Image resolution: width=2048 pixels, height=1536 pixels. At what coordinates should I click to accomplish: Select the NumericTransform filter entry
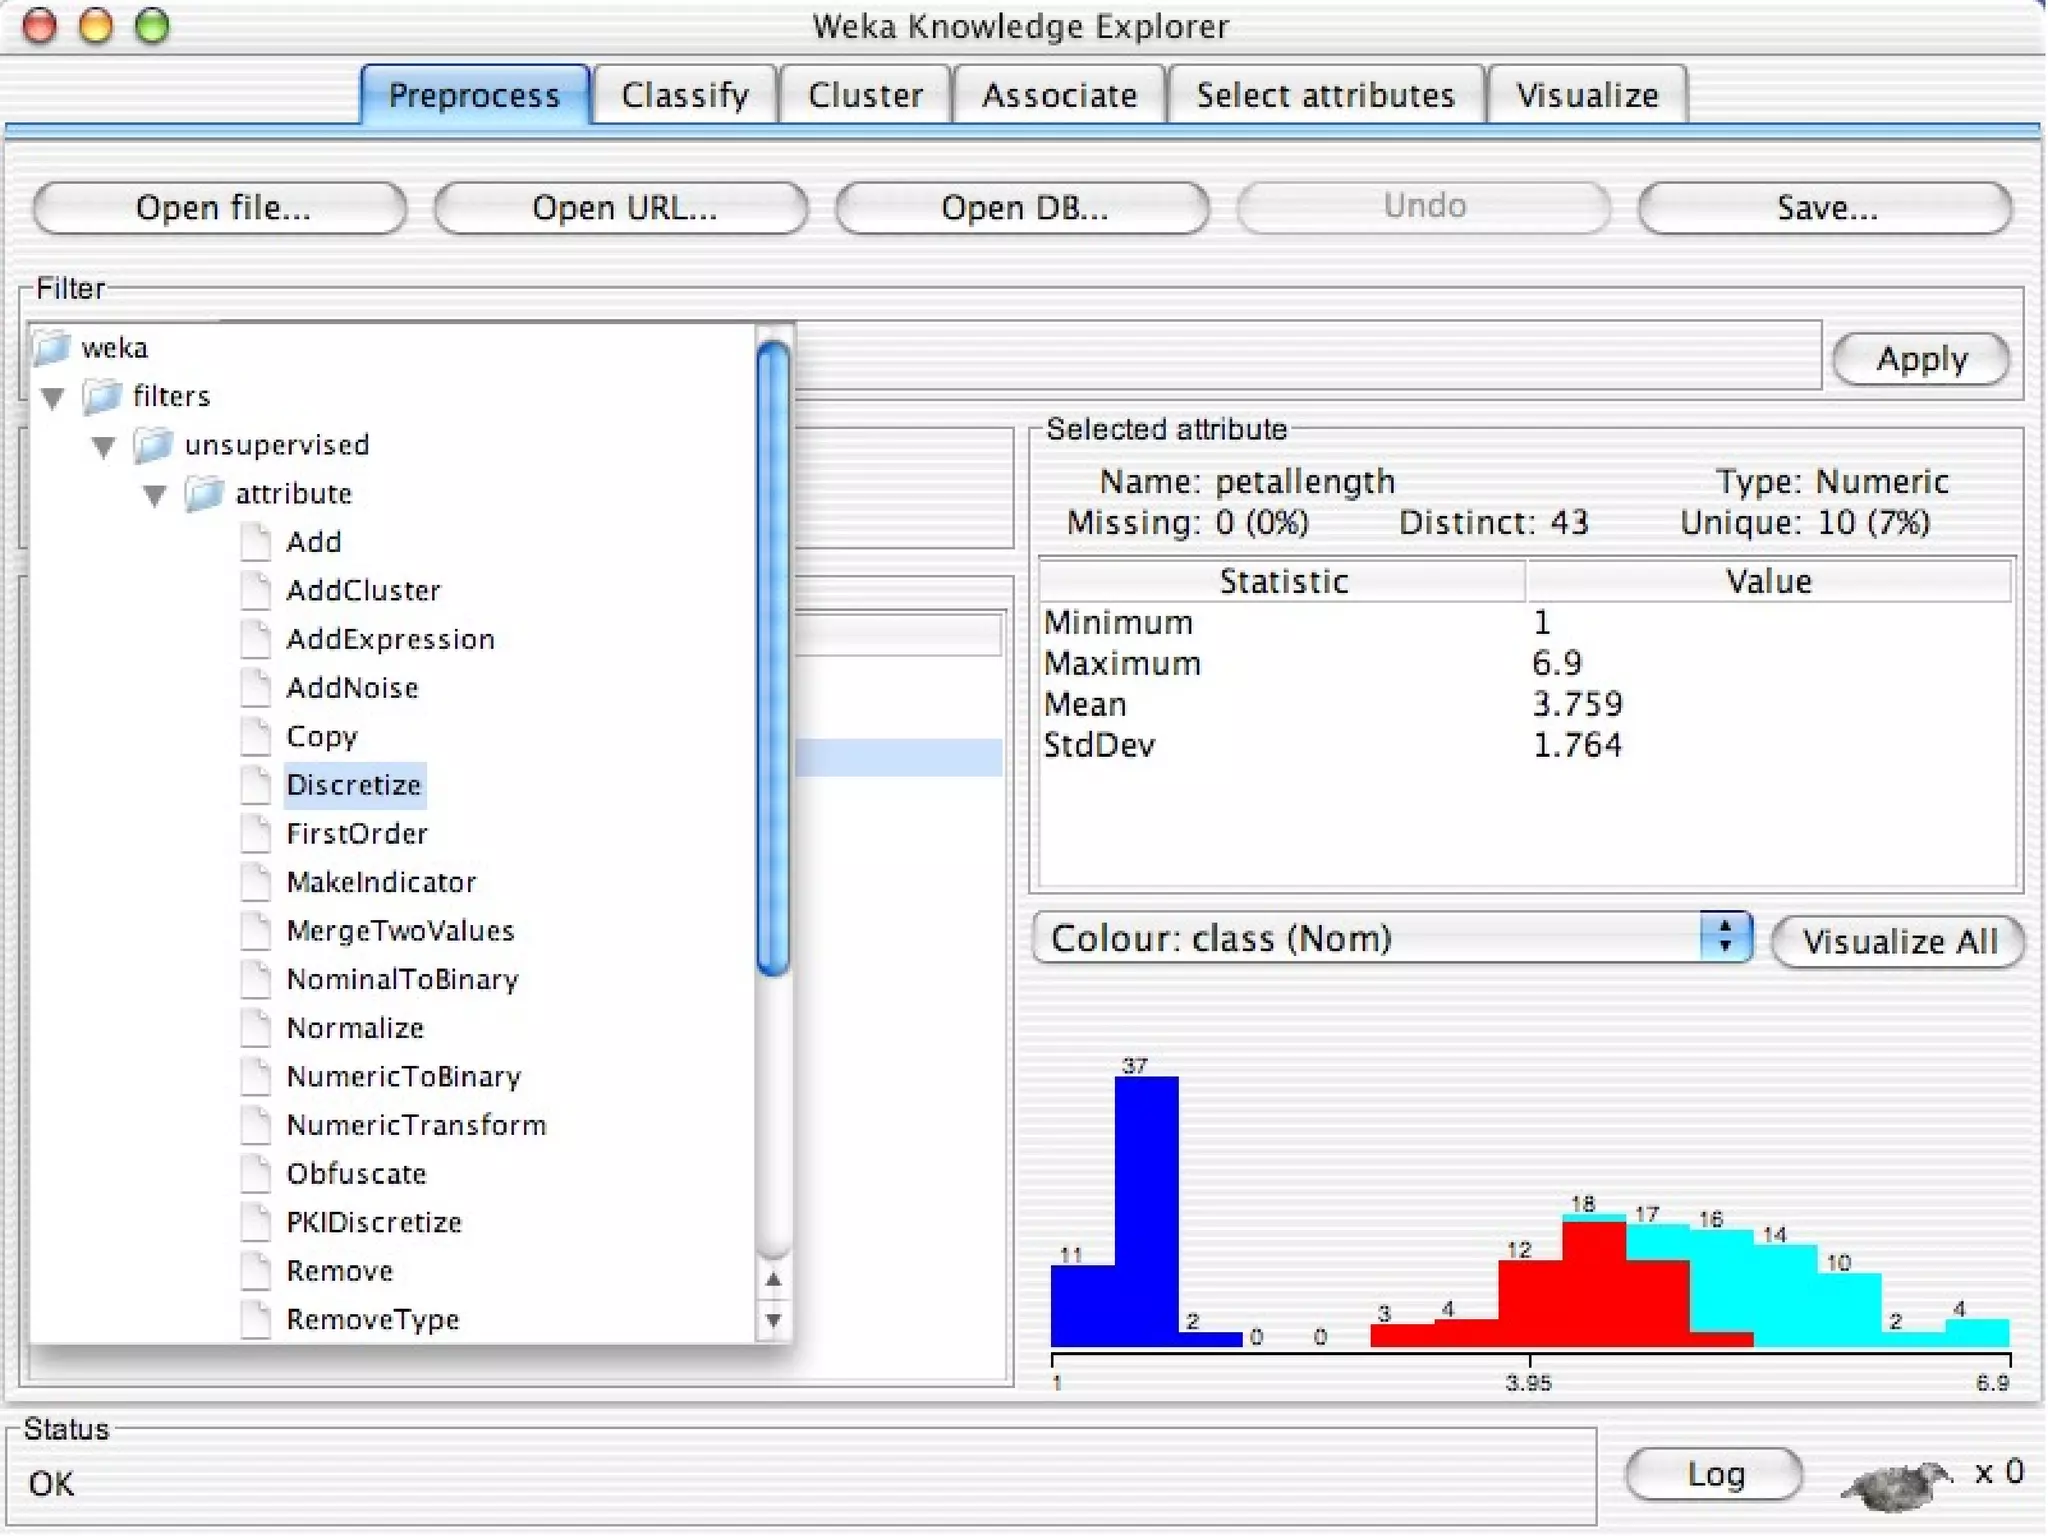(x=416, y=1126)
